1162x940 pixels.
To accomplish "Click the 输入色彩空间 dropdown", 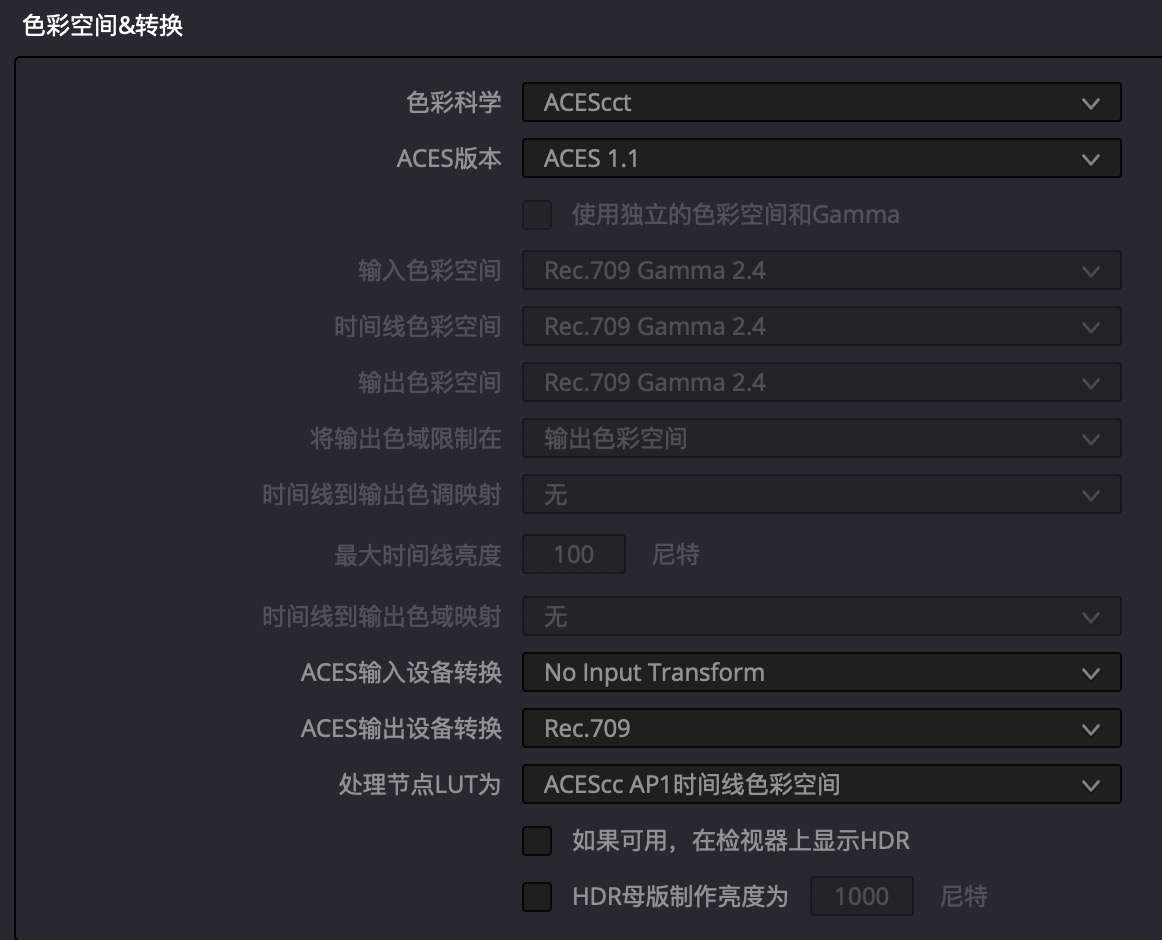I will click(820, 270).
